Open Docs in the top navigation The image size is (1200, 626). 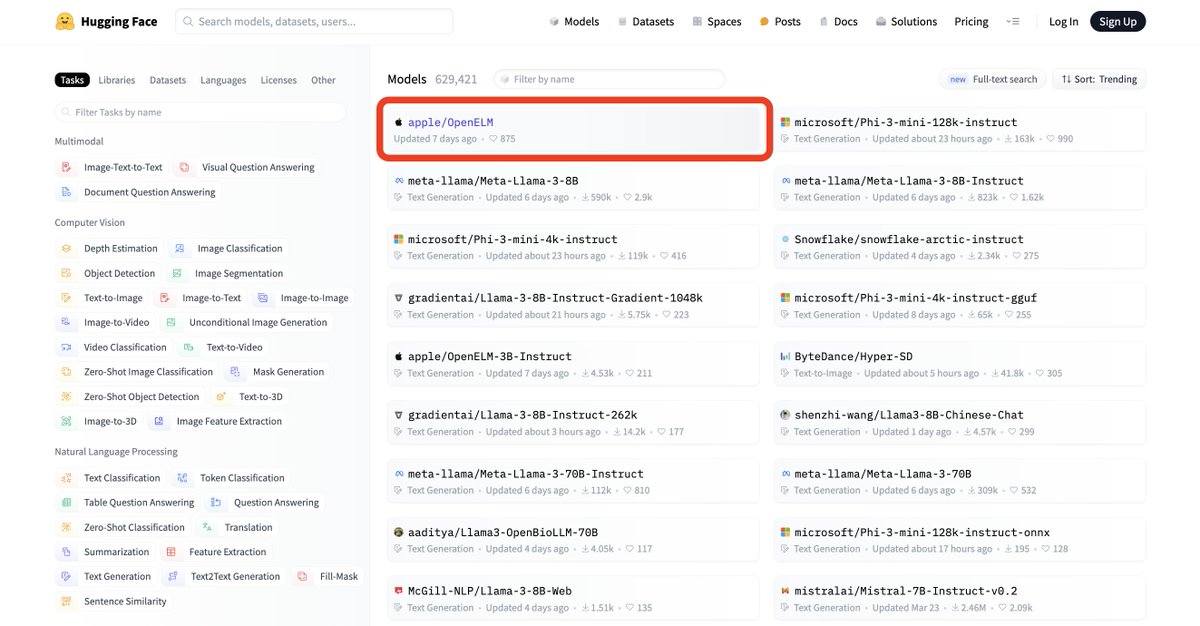click(838, 21)
